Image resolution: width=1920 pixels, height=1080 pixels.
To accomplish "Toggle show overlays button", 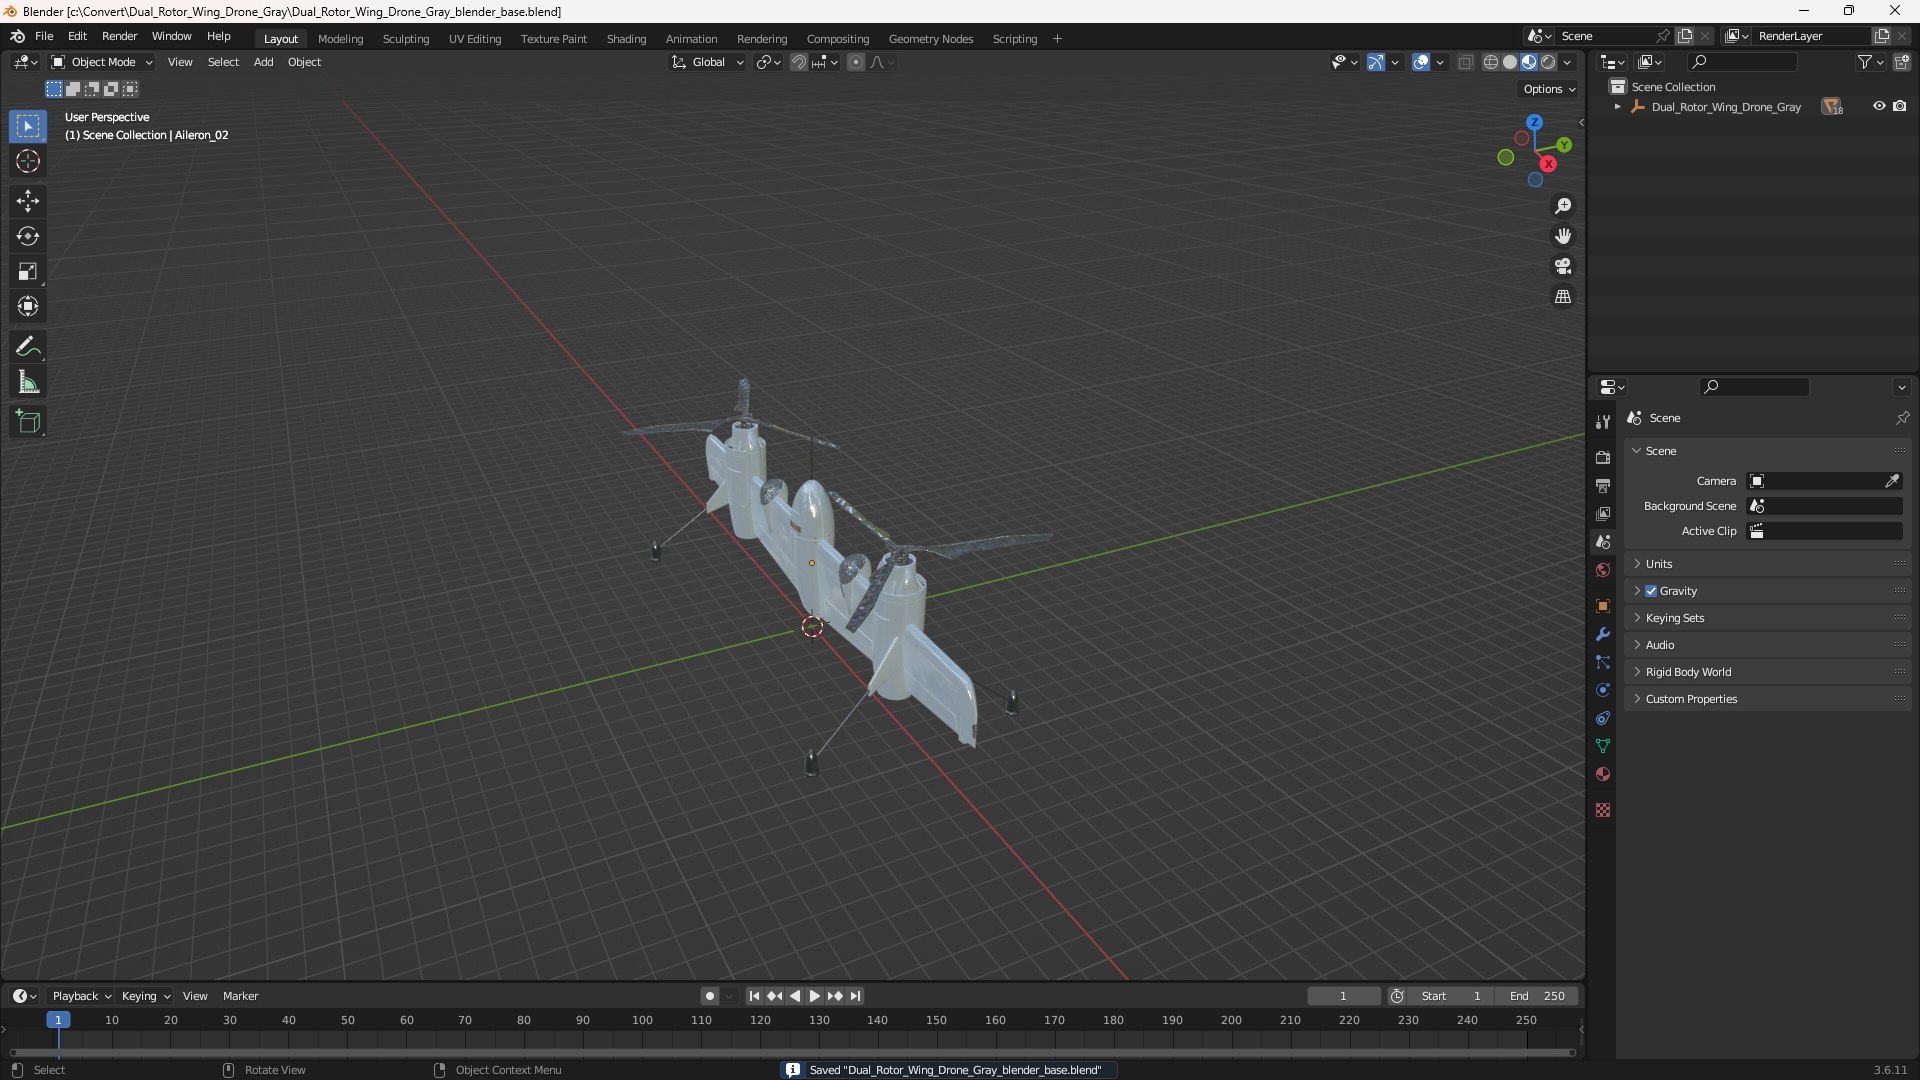I will click(1421, 62).
